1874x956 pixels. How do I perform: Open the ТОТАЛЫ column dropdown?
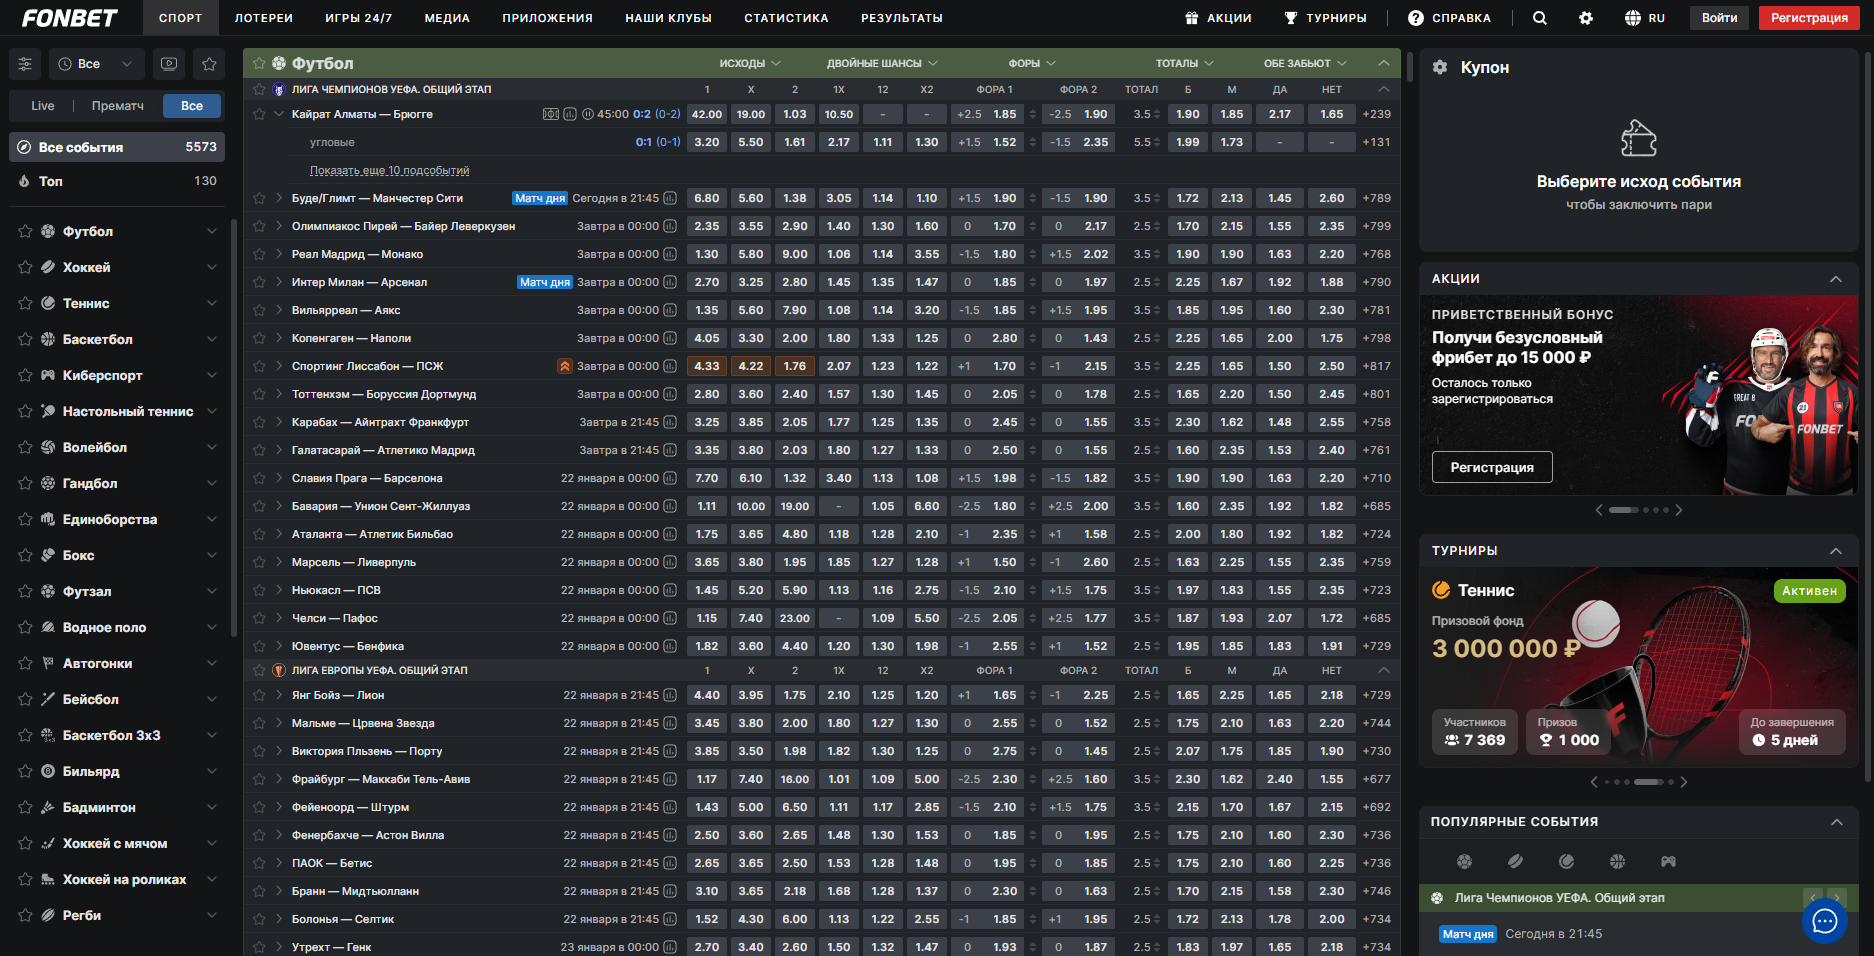click(1184, 63)
